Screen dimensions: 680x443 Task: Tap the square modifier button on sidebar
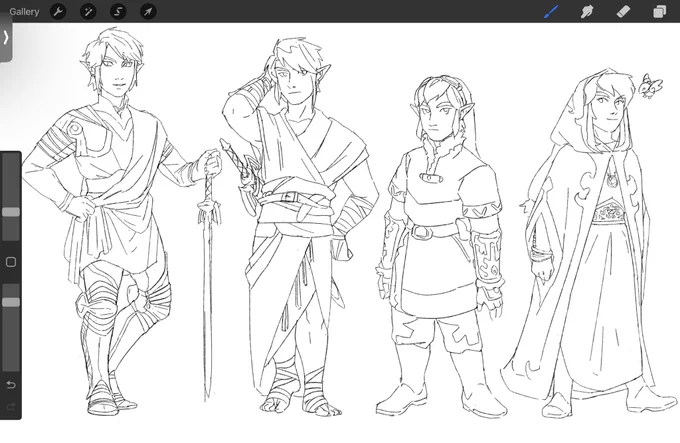(11, 262)
